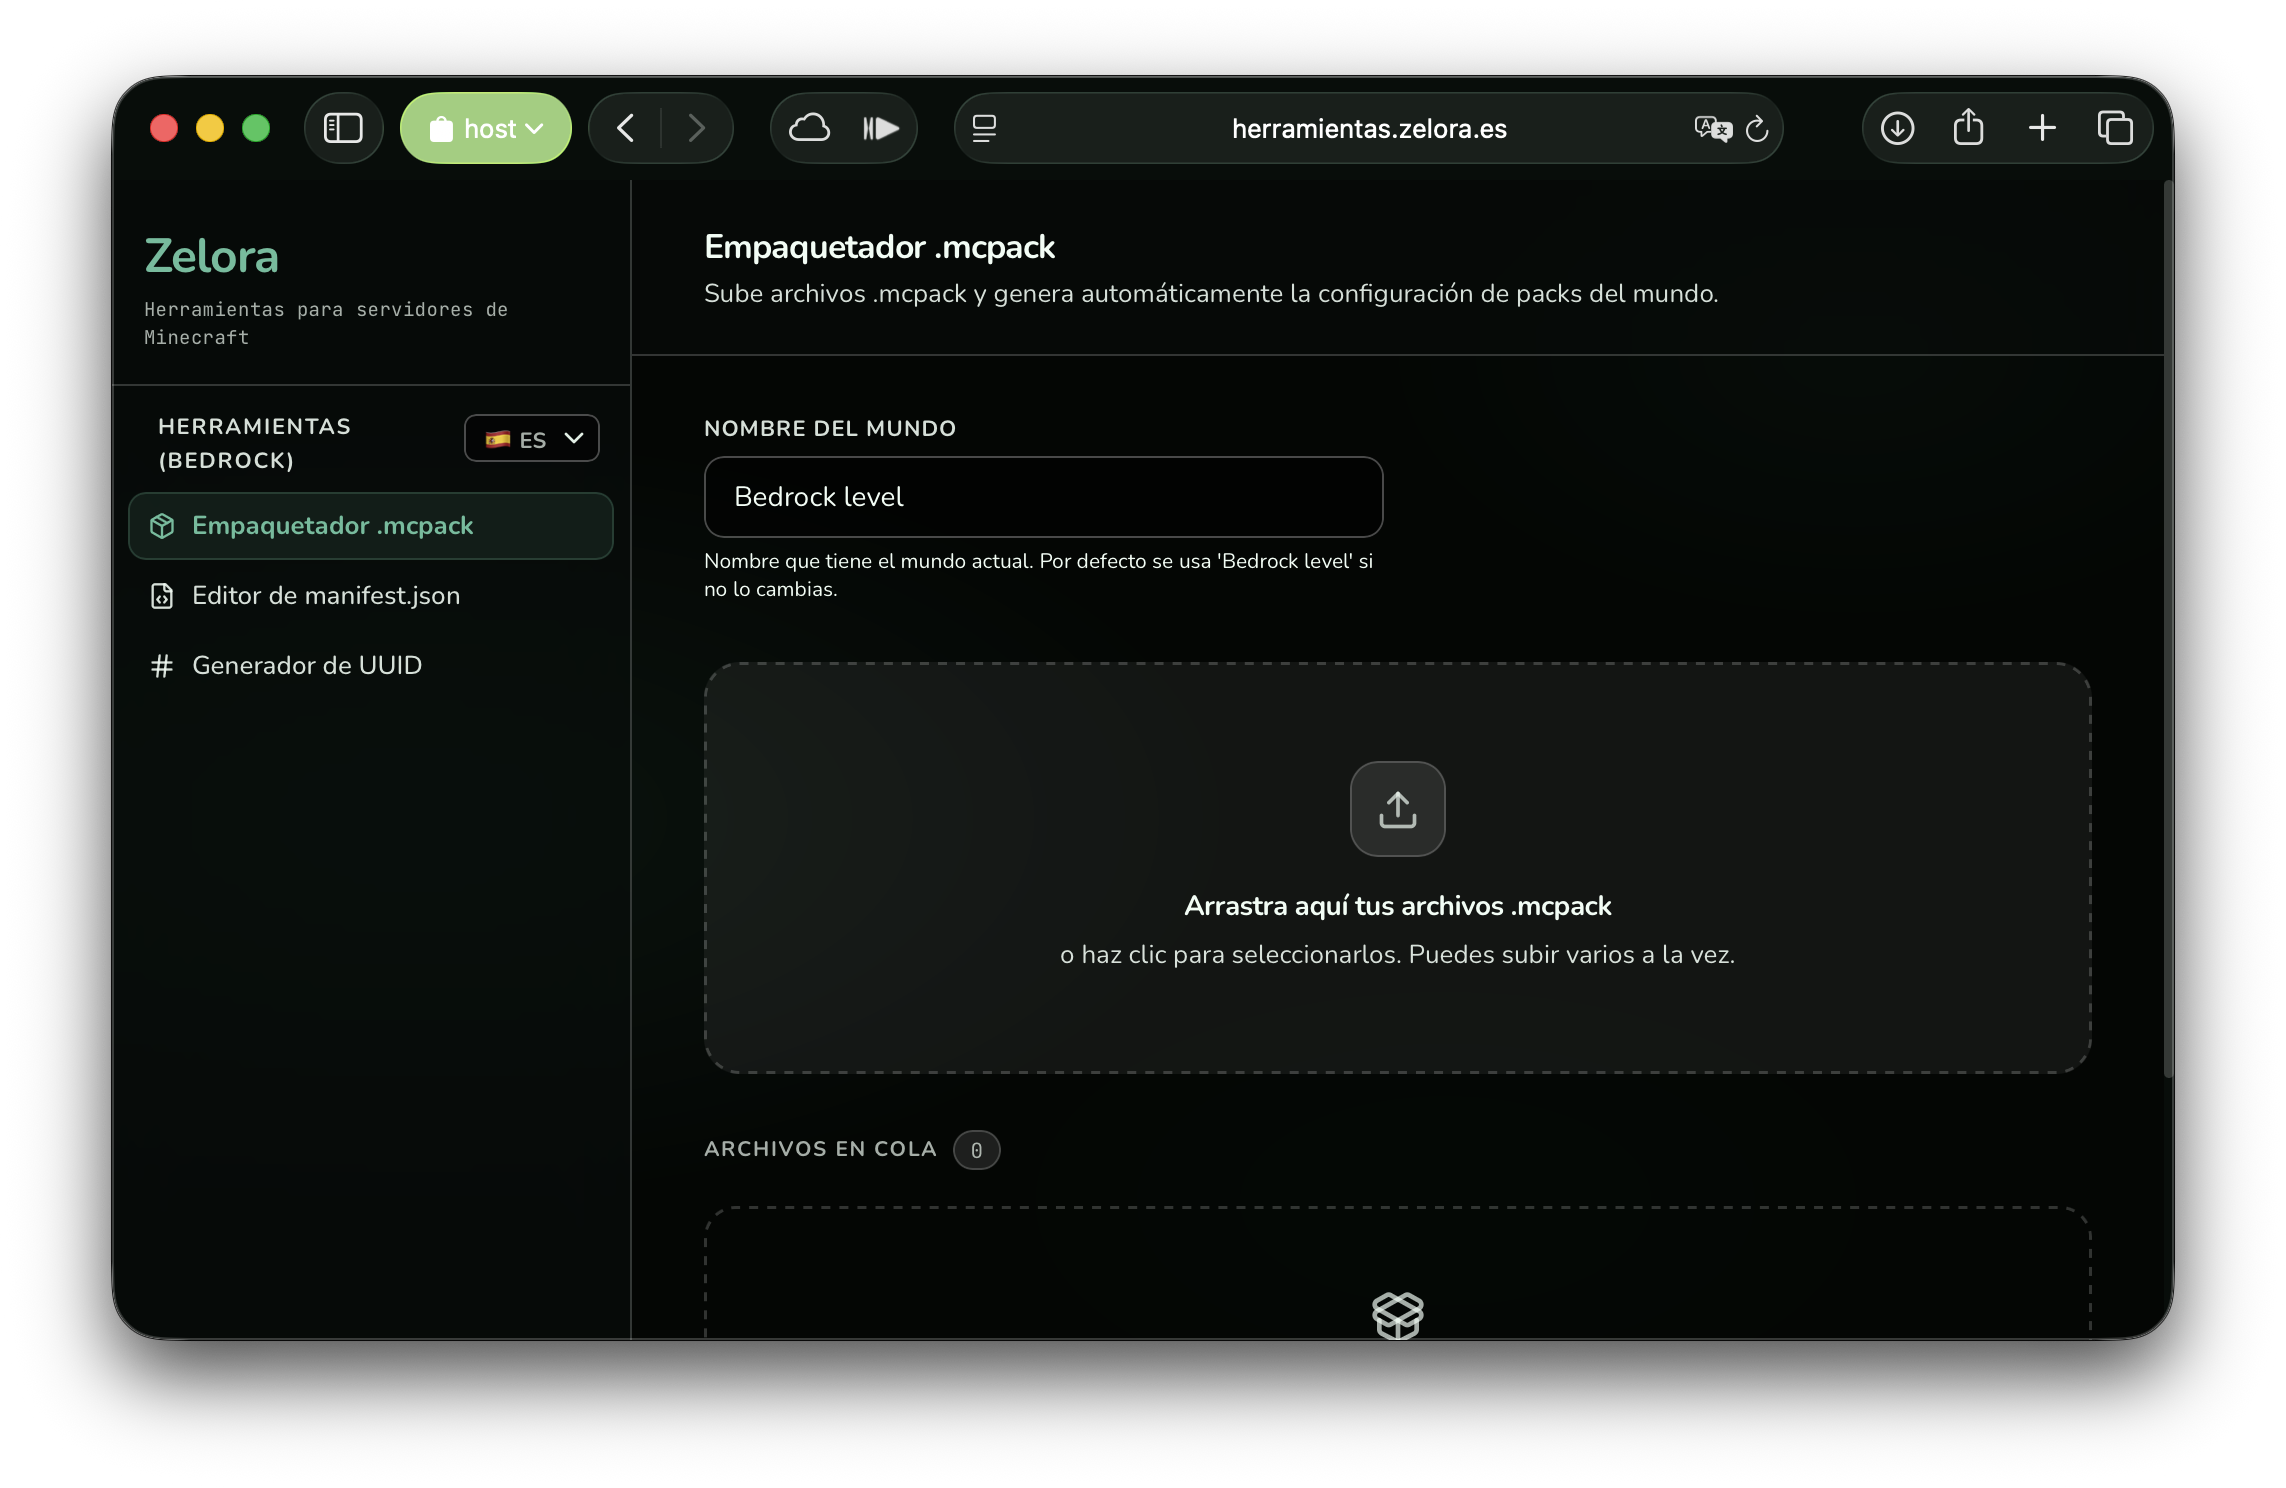Open Editor de manifest.json tool
The width and height of the screenshot is (2286, 1488).
[x=371, y=595]
